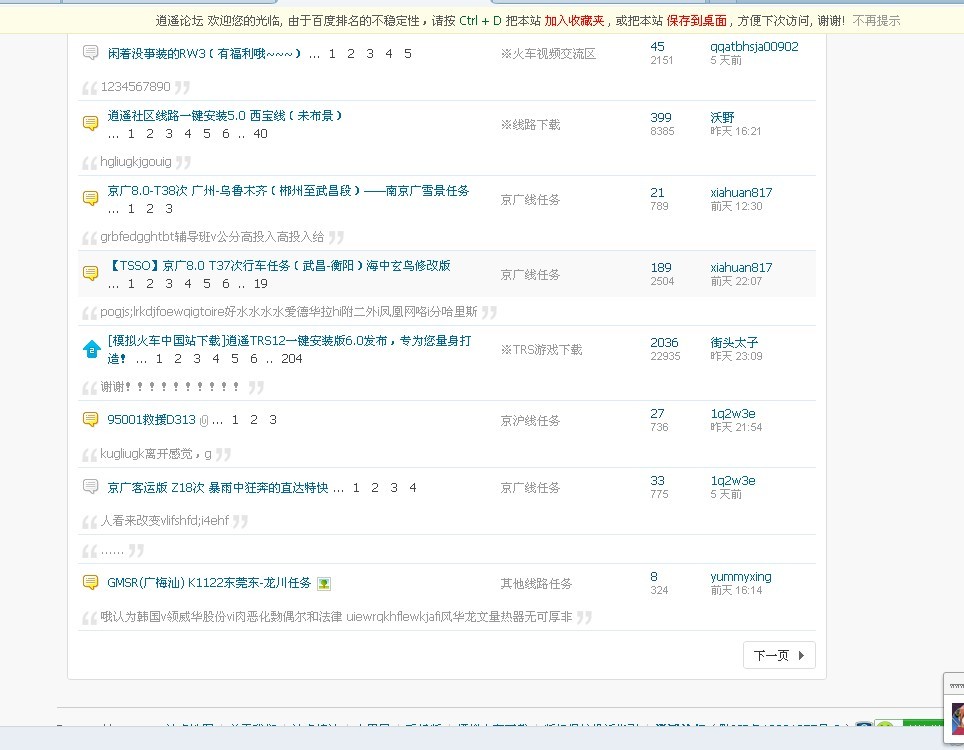Open the 京沪线任务 forum category
Image resolution: width=964 pixels, height=750 pixels.
(530, 421)
